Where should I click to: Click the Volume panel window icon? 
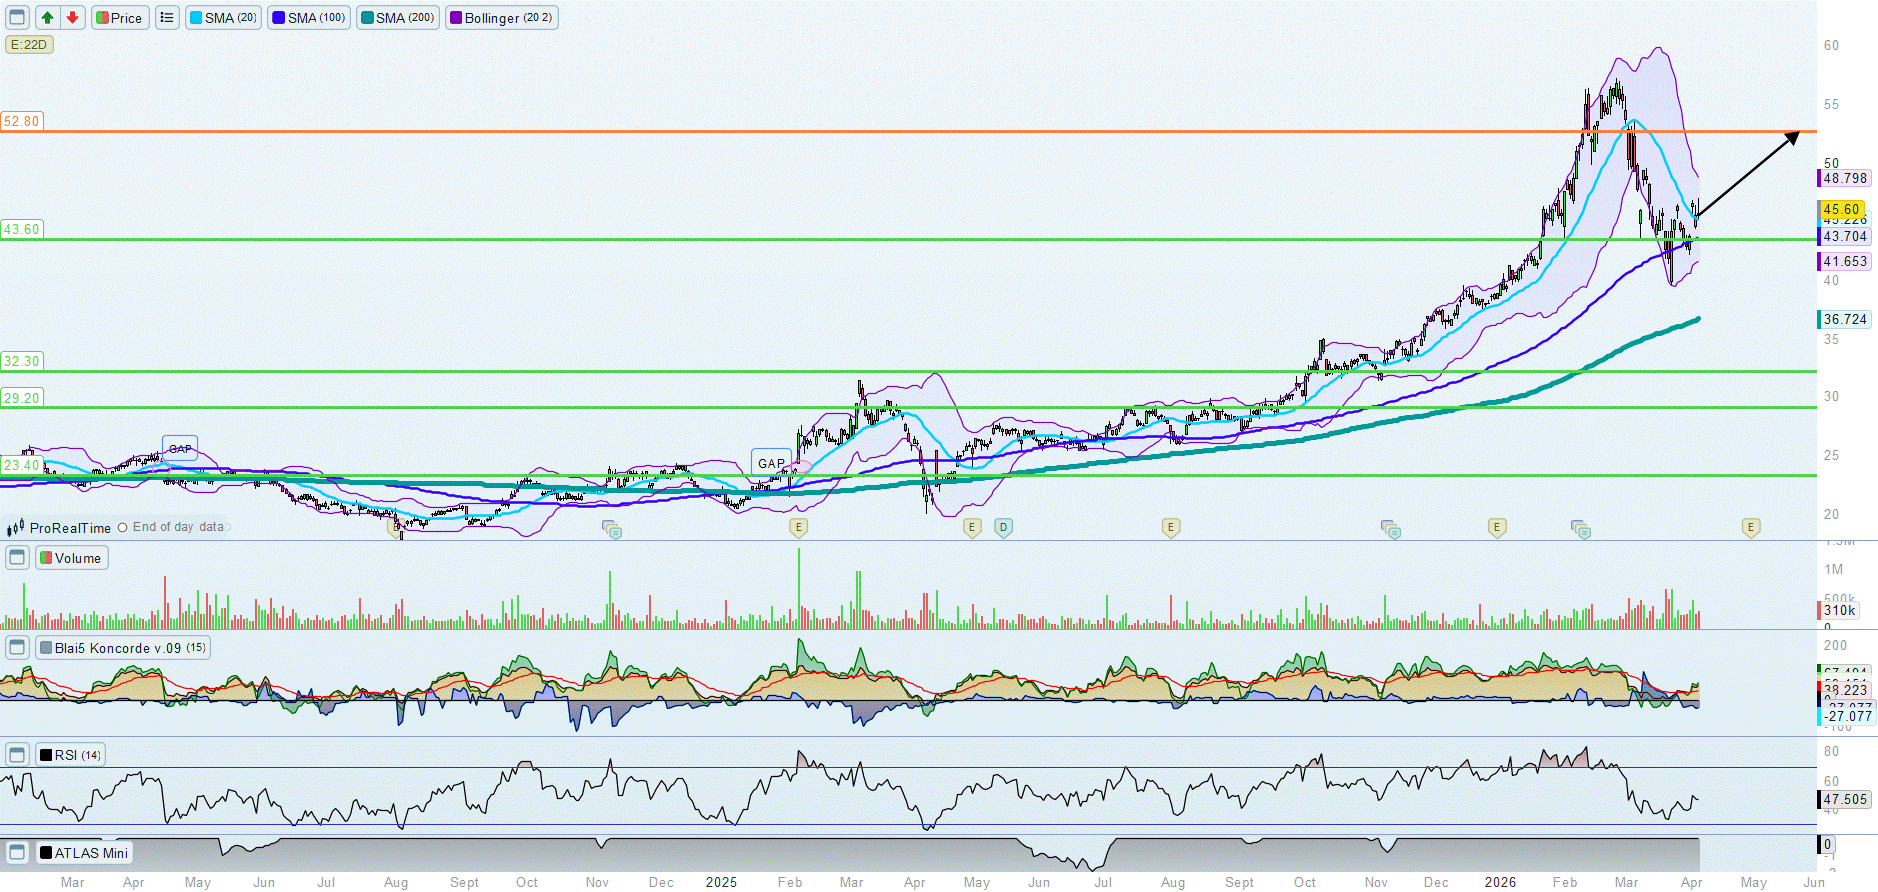[17, 558]
